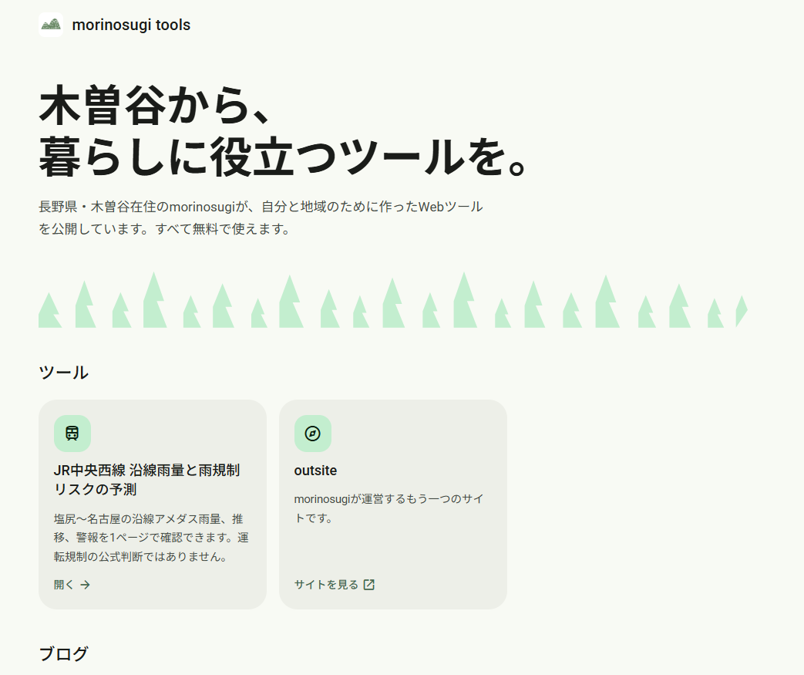Screen dimensions: 804x675
Task: Open the outsite card title
Action: point(315,470)
